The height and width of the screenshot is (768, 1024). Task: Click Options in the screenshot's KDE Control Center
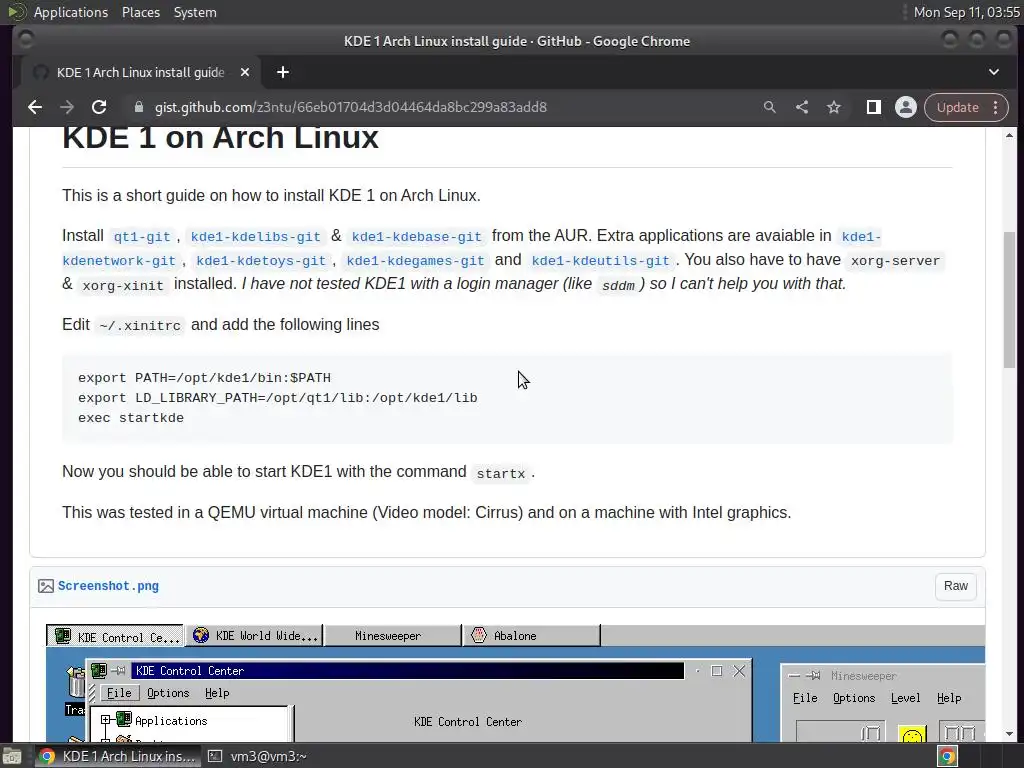(168, 693)
